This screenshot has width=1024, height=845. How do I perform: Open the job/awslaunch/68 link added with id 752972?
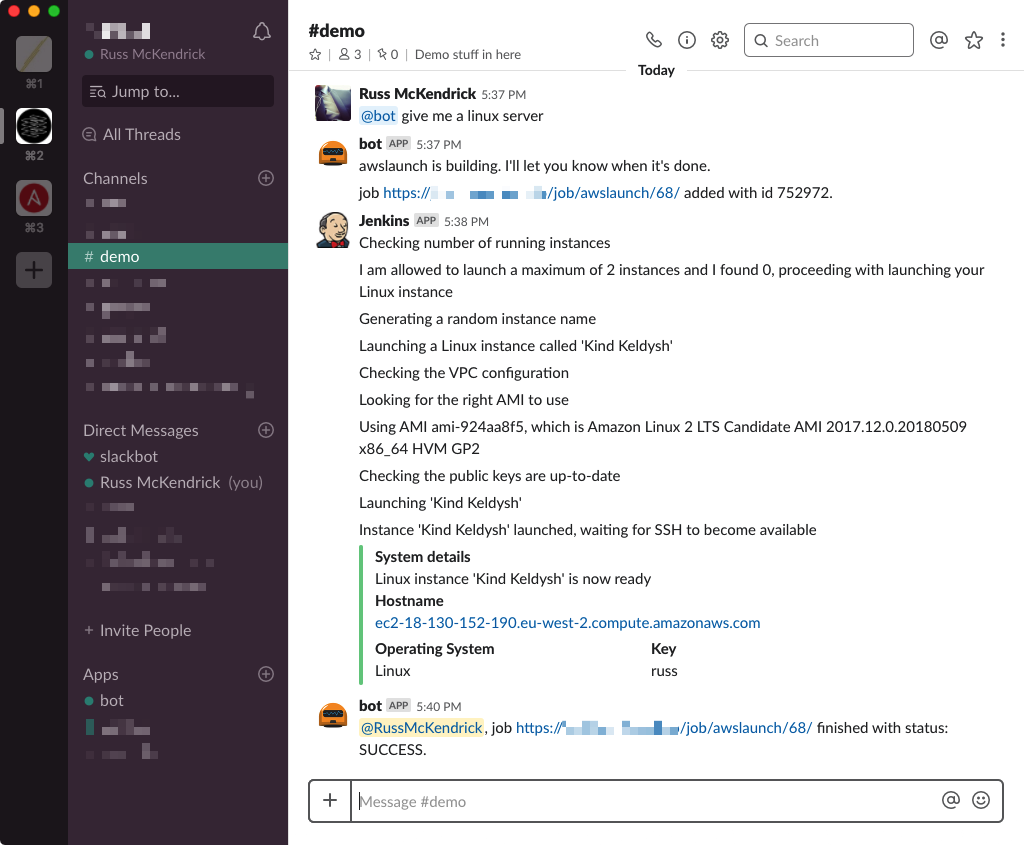click(x=531, y=193)
